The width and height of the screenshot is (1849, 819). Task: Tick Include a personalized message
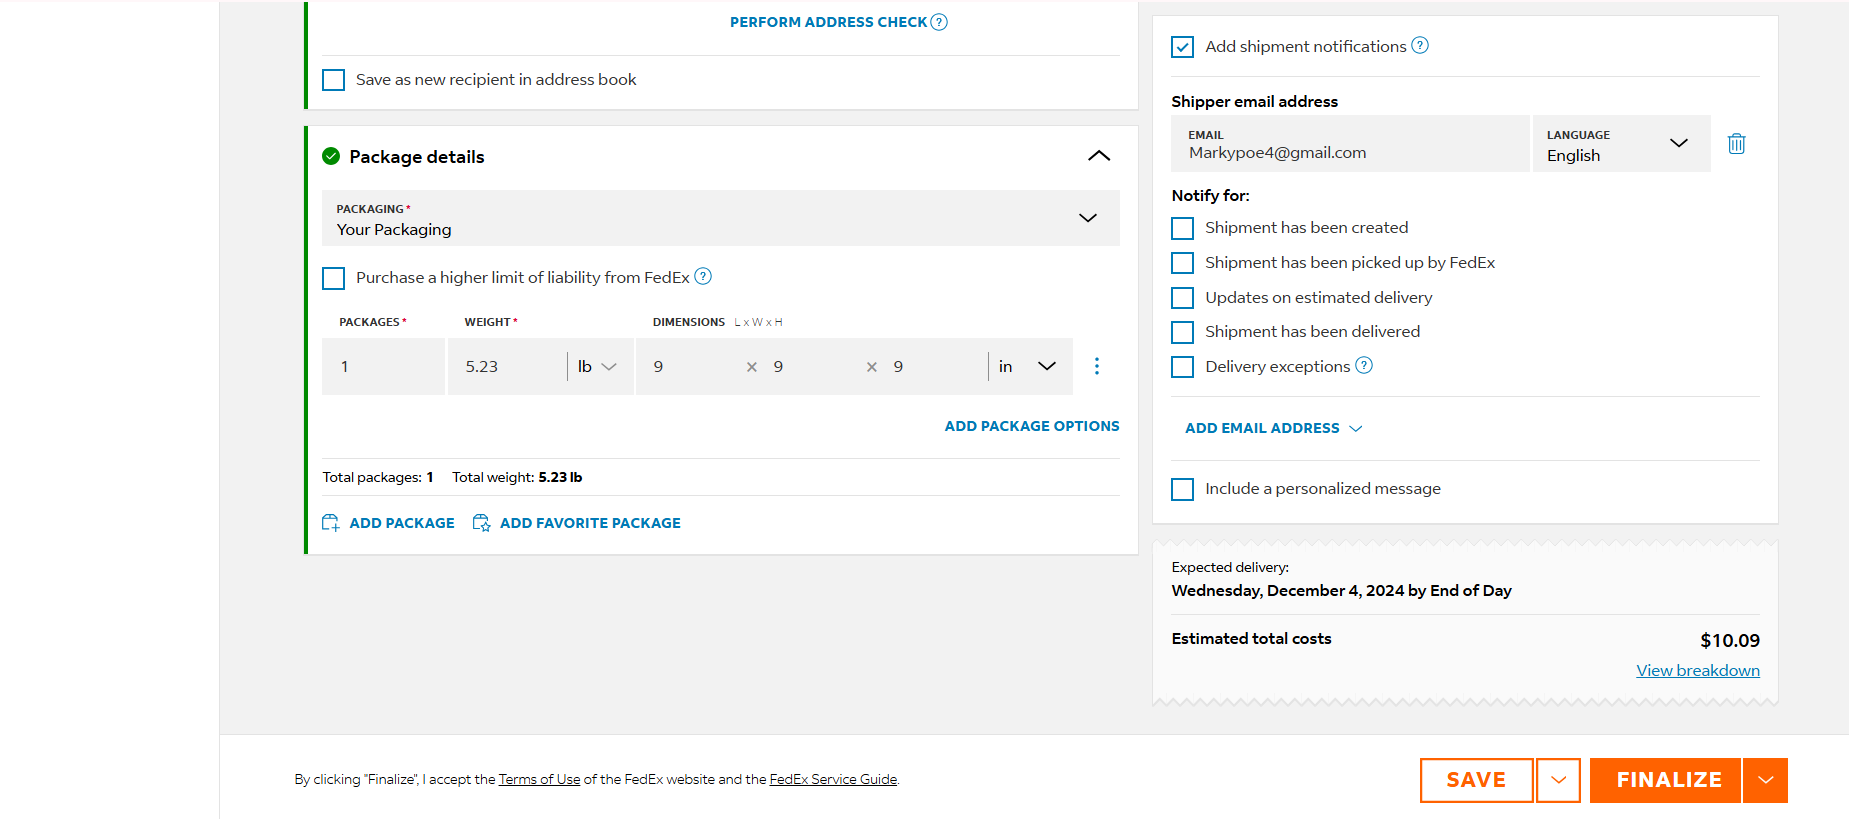(x=1183, y=489)
